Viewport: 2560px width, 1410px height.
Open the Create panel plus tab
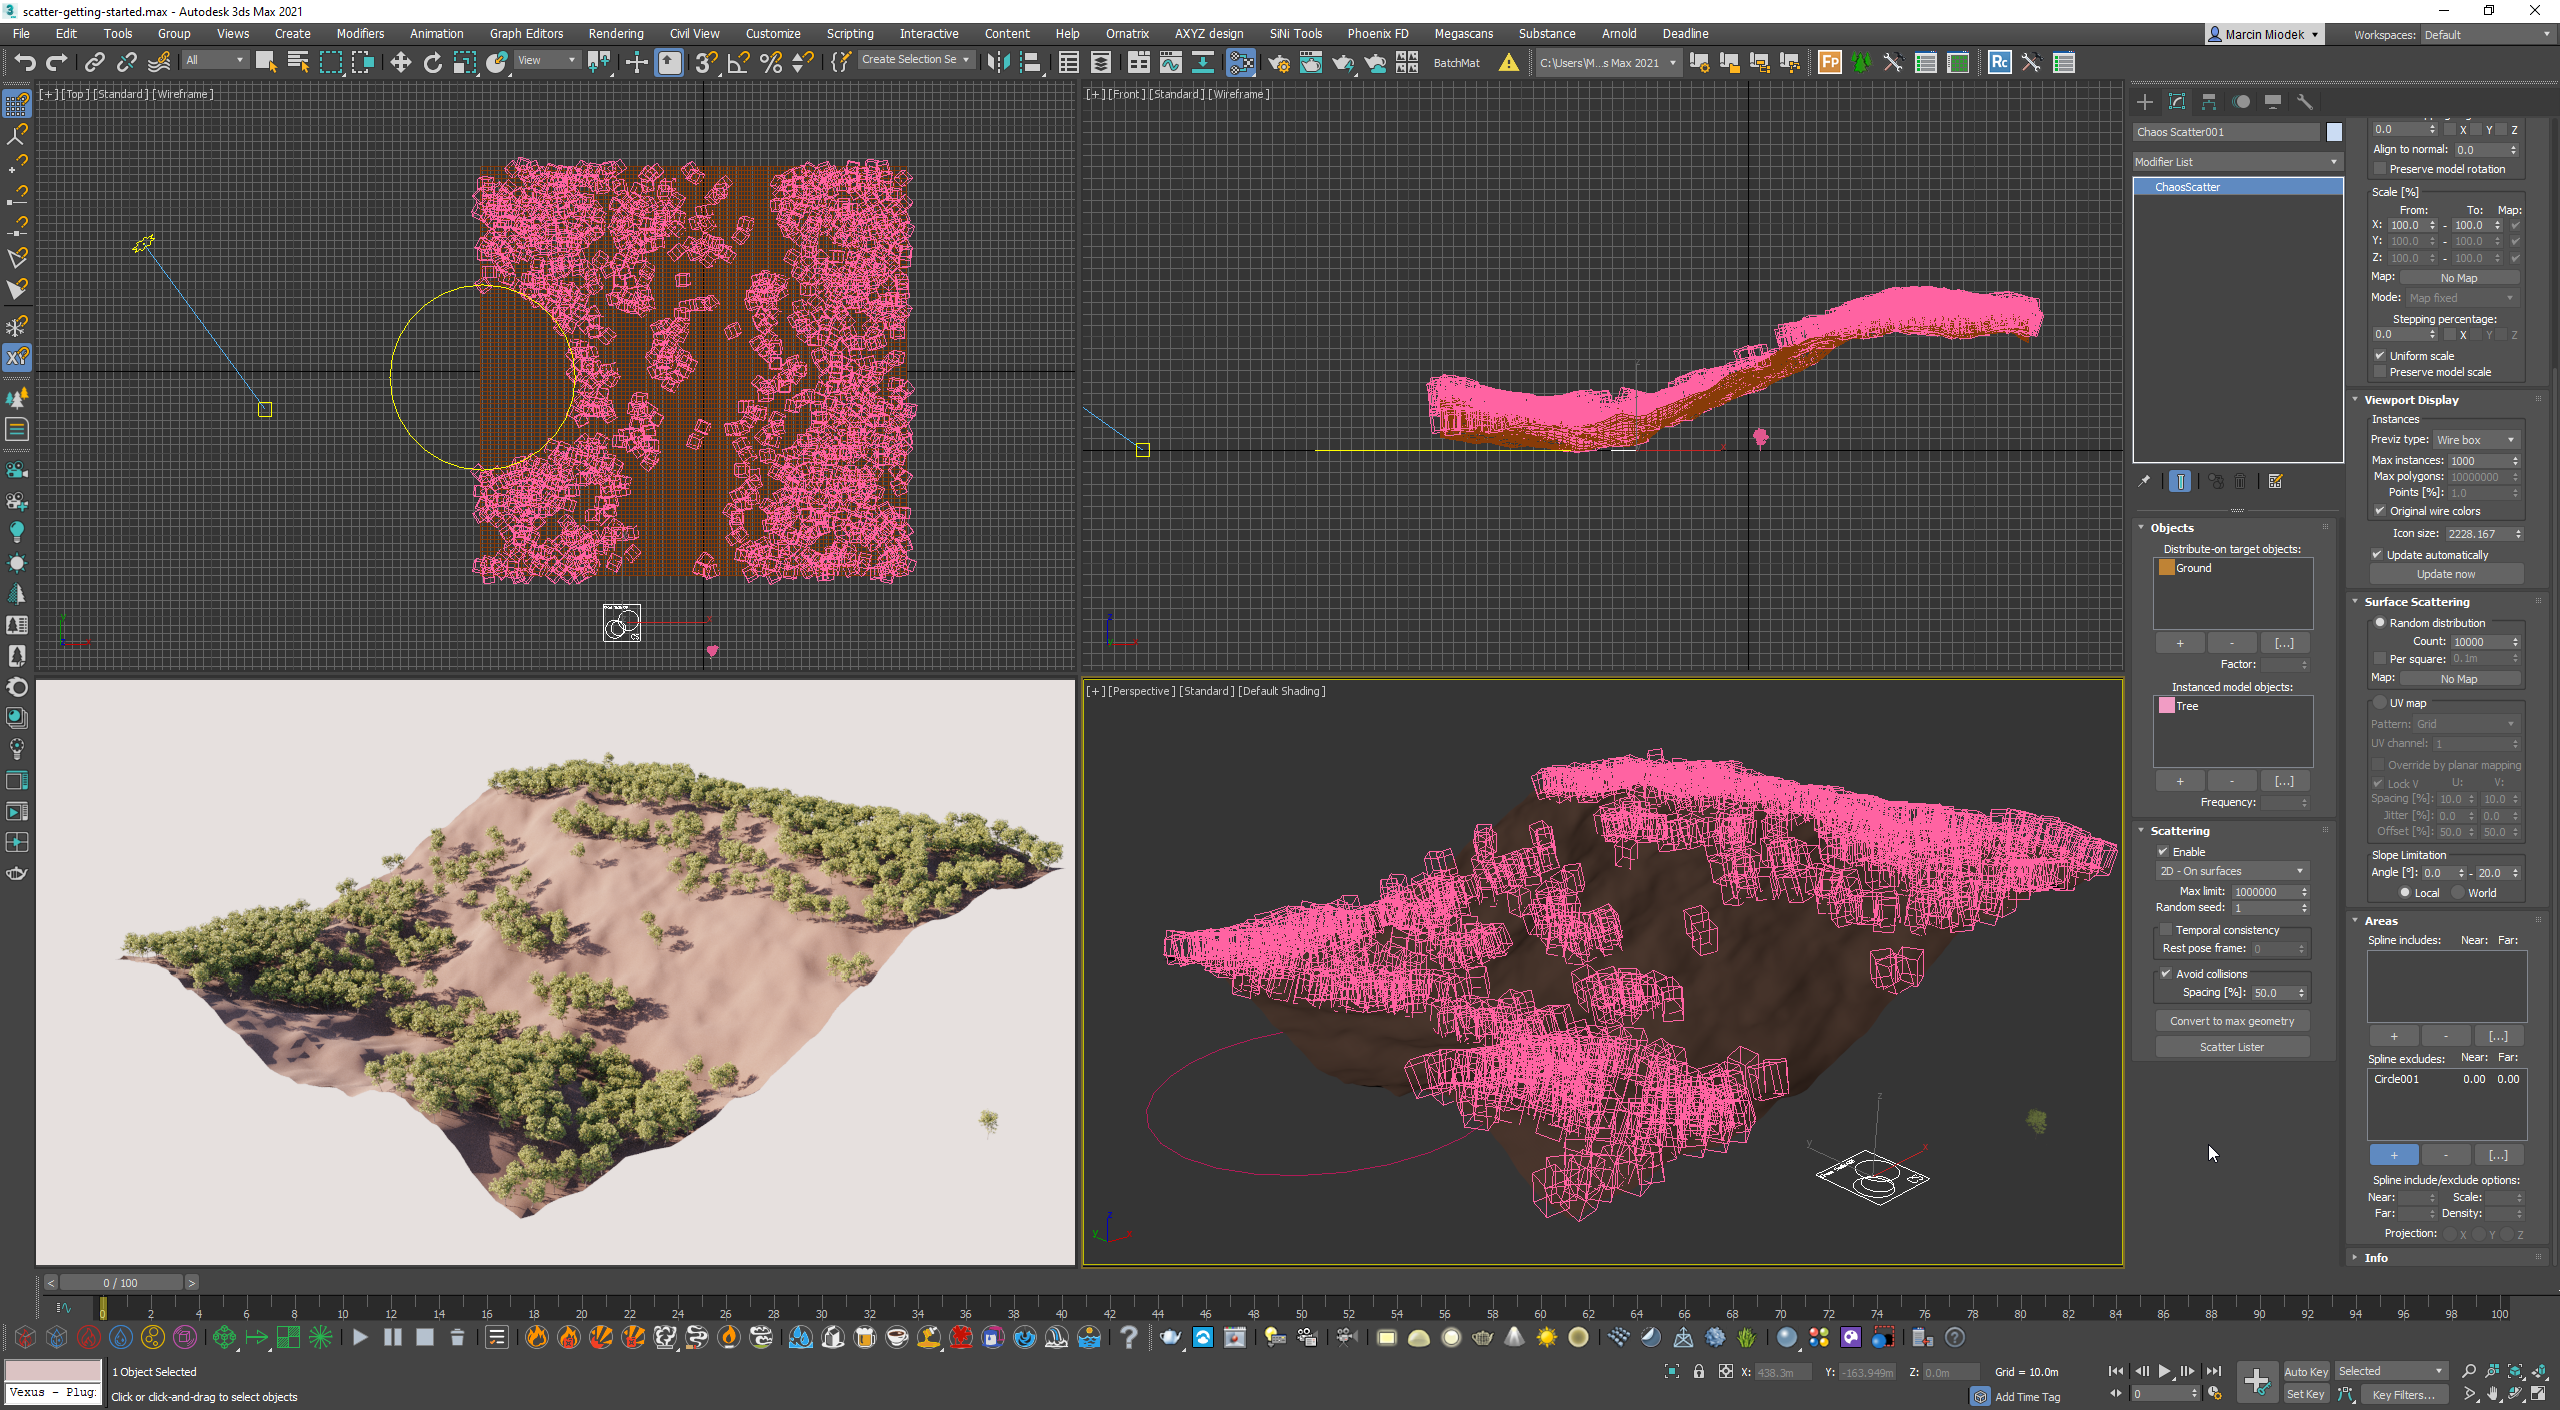click(x=2145, y=102)
